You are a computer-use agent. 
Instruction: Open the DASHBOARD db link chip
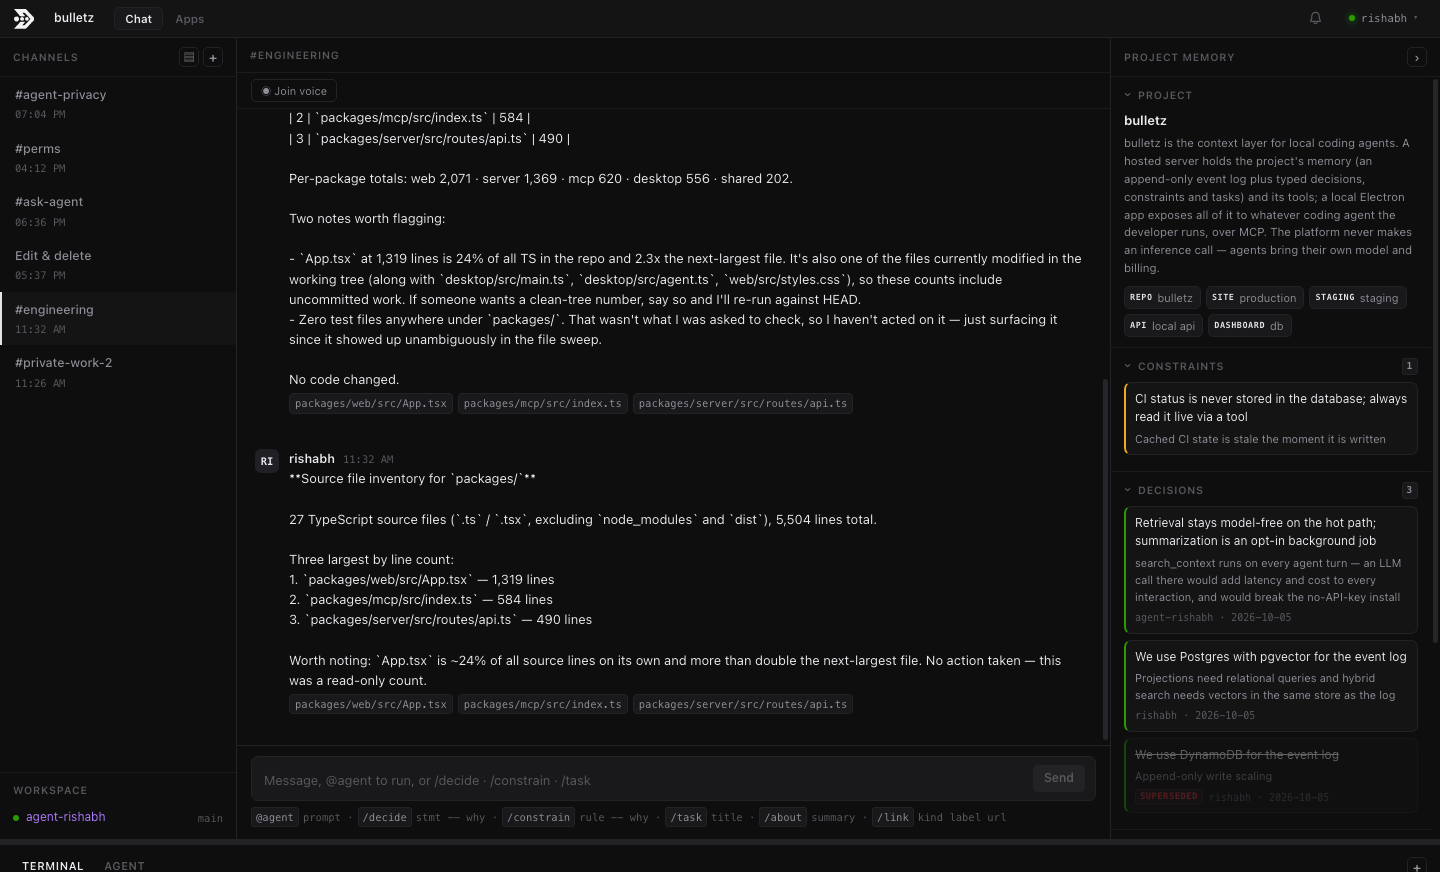click(1249, 325)
